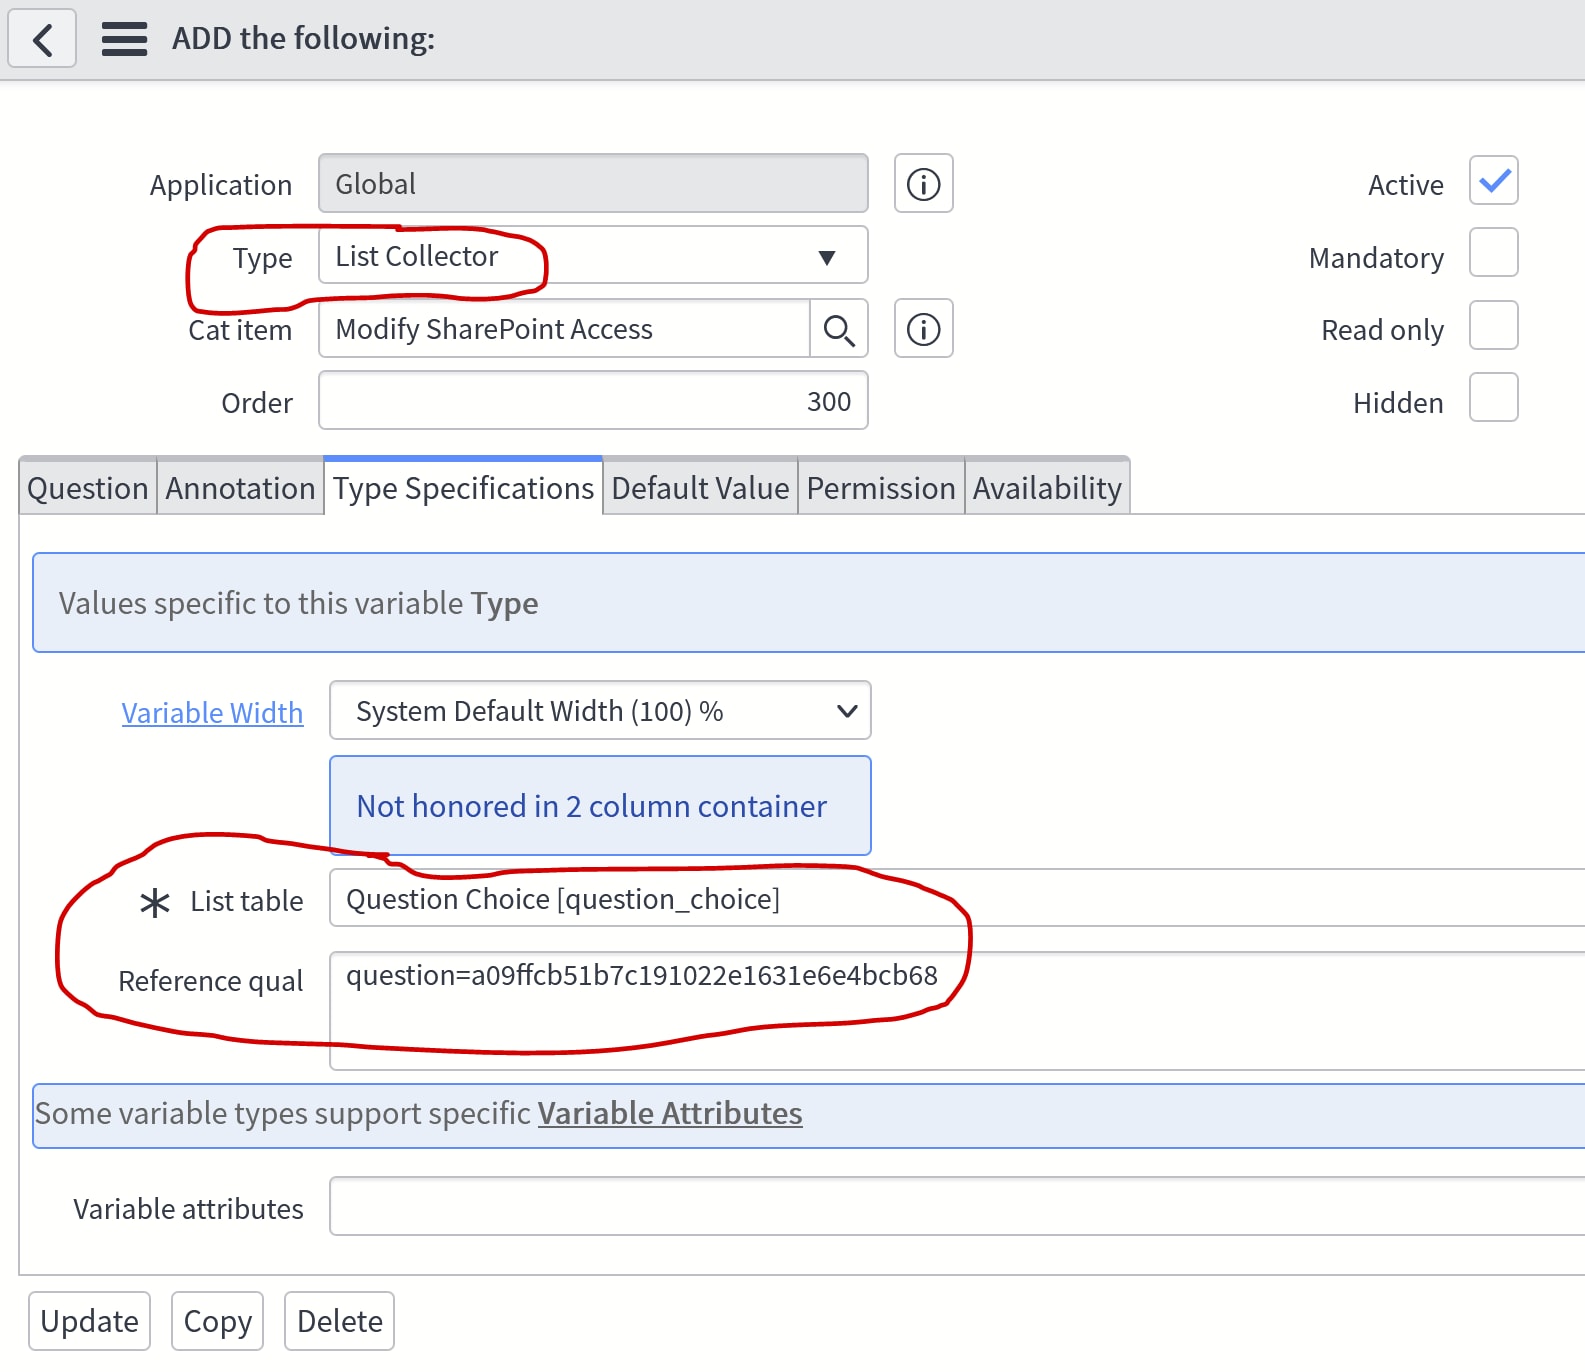Follow the Variable Width link

[212, 713]
